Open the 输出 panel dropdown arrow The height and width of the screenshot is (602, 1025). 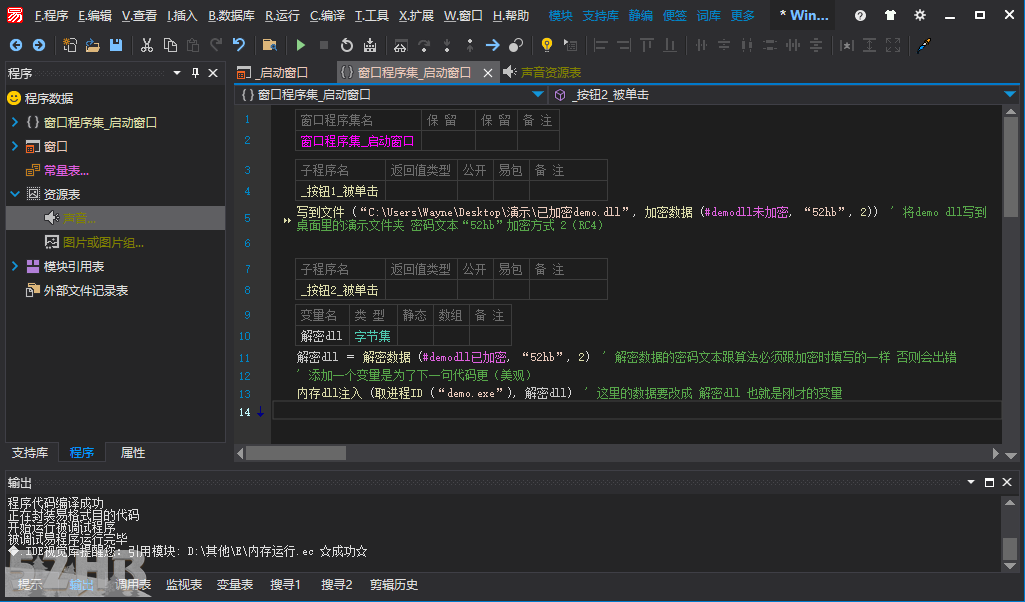[971, 482]
